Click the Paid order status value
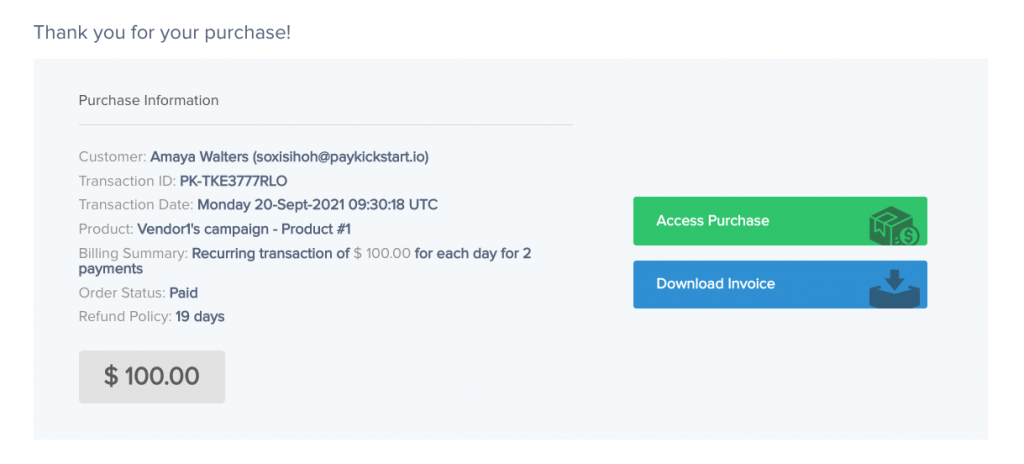 tap(184, 293)
